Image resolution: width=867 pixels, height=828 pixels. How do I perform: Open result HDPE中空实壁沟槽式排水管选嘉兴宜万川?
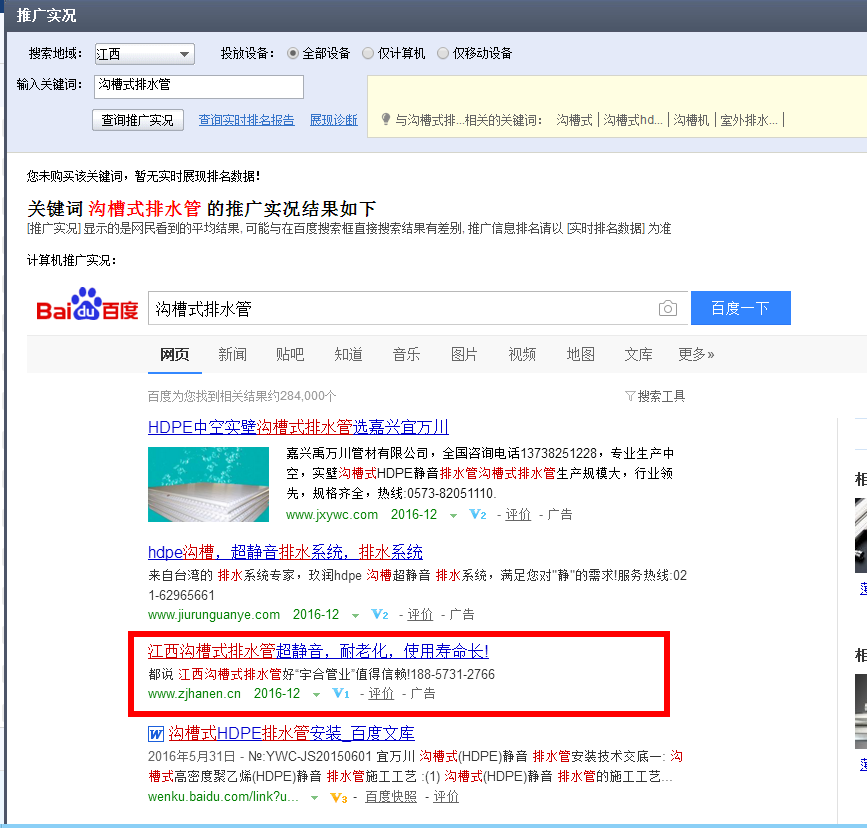pyautogui.click(x=298, y=427)
